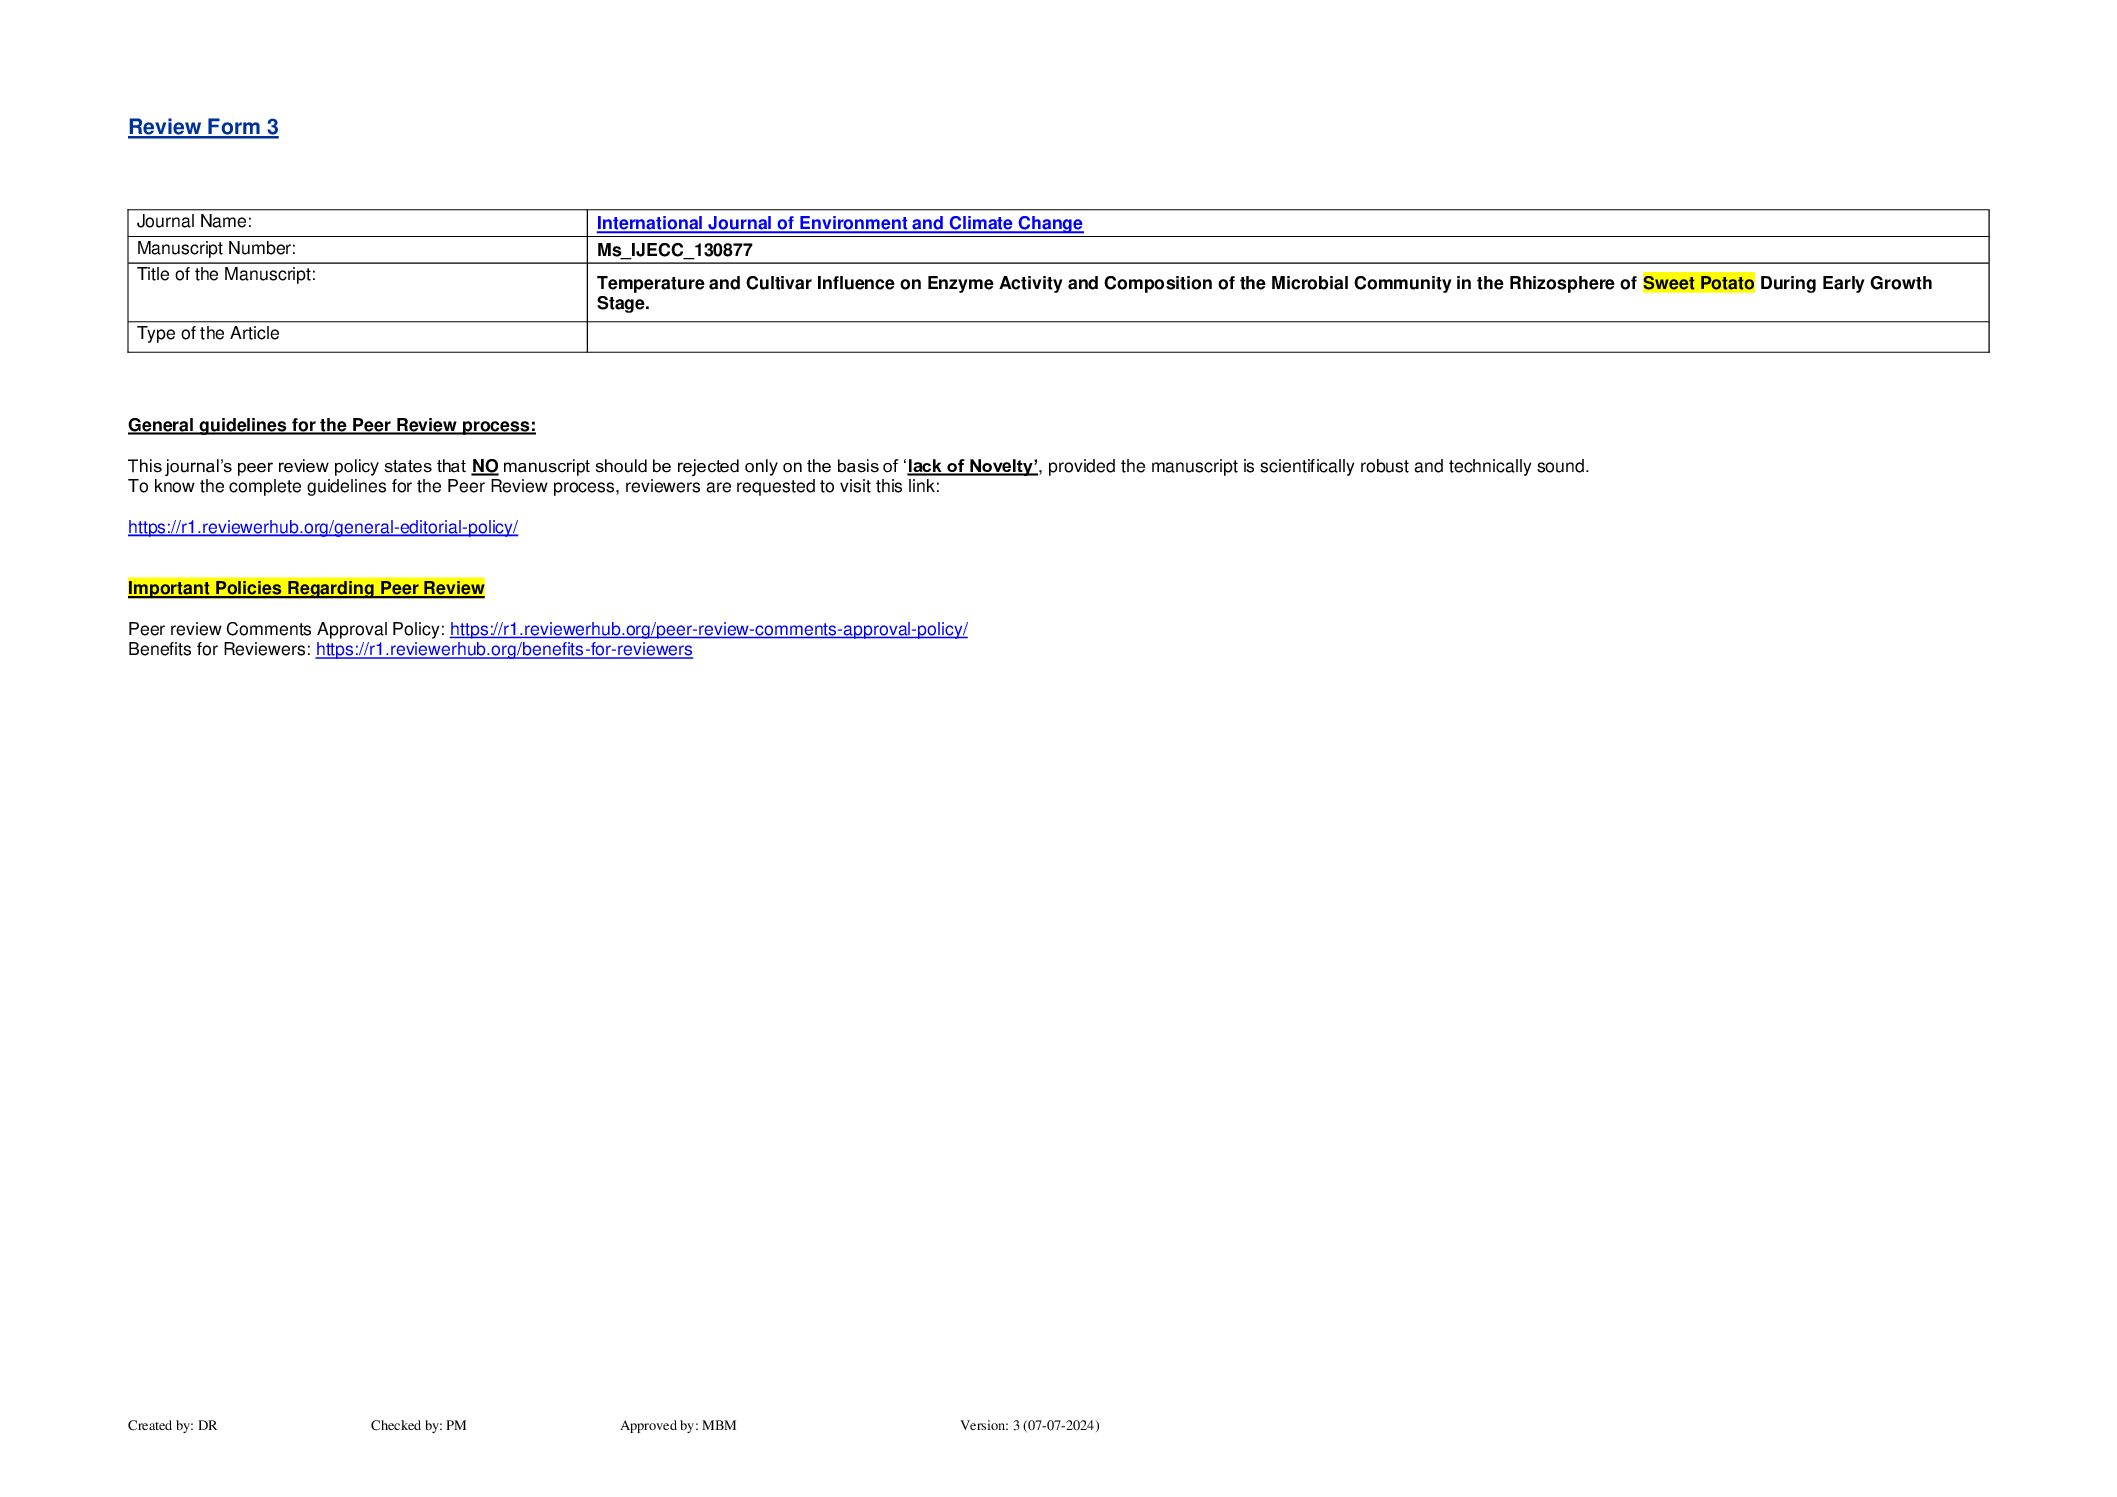Click the manuscript number Ms_IJECC_130877

click(674, 250)
